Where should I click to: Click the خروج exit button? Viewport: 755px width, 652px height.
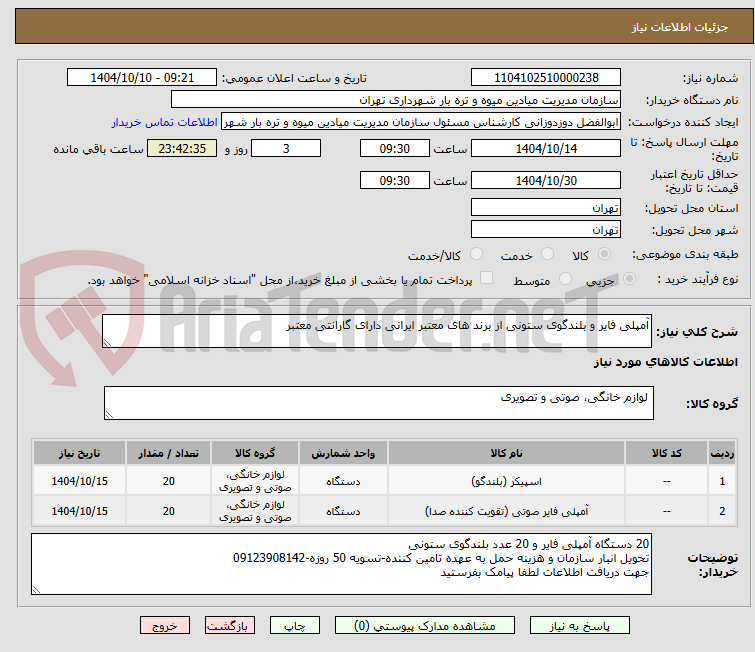click(165, 626)
